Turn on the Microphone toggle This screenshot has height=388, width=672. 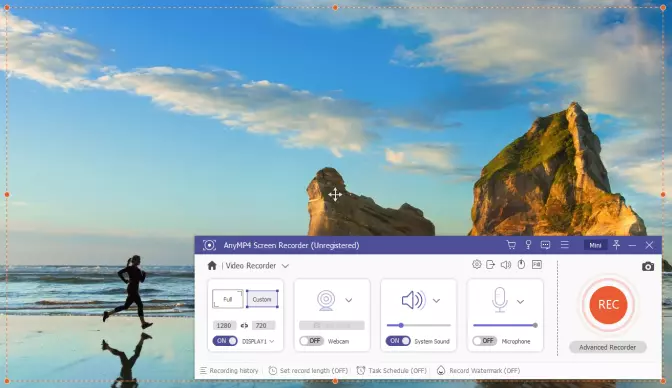click(x=484, y=341)
